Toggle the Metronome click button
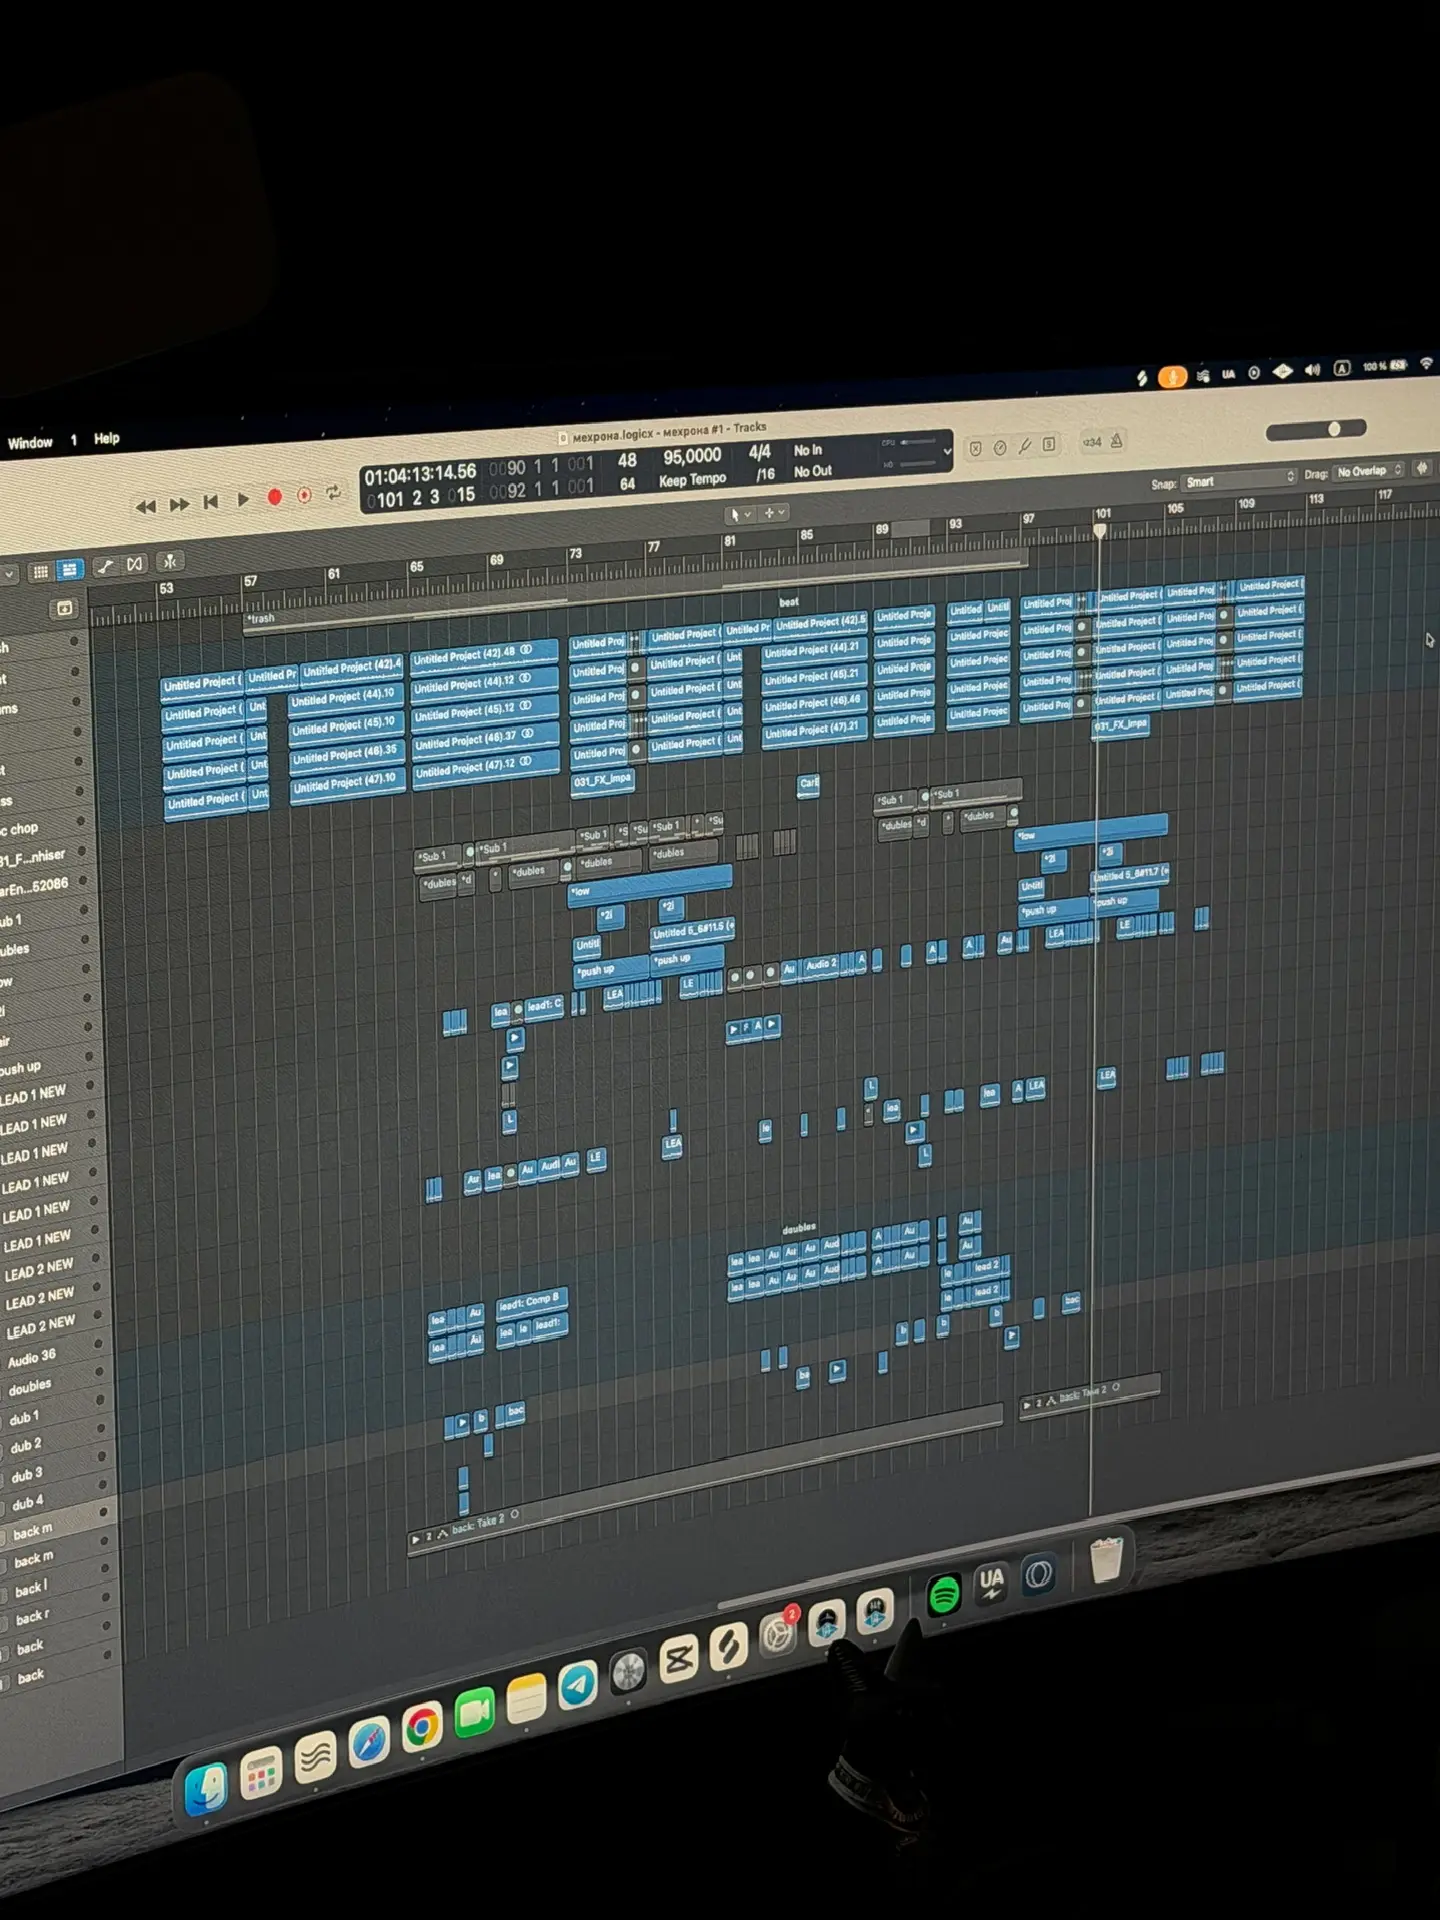 click(x=1117, y=441)
